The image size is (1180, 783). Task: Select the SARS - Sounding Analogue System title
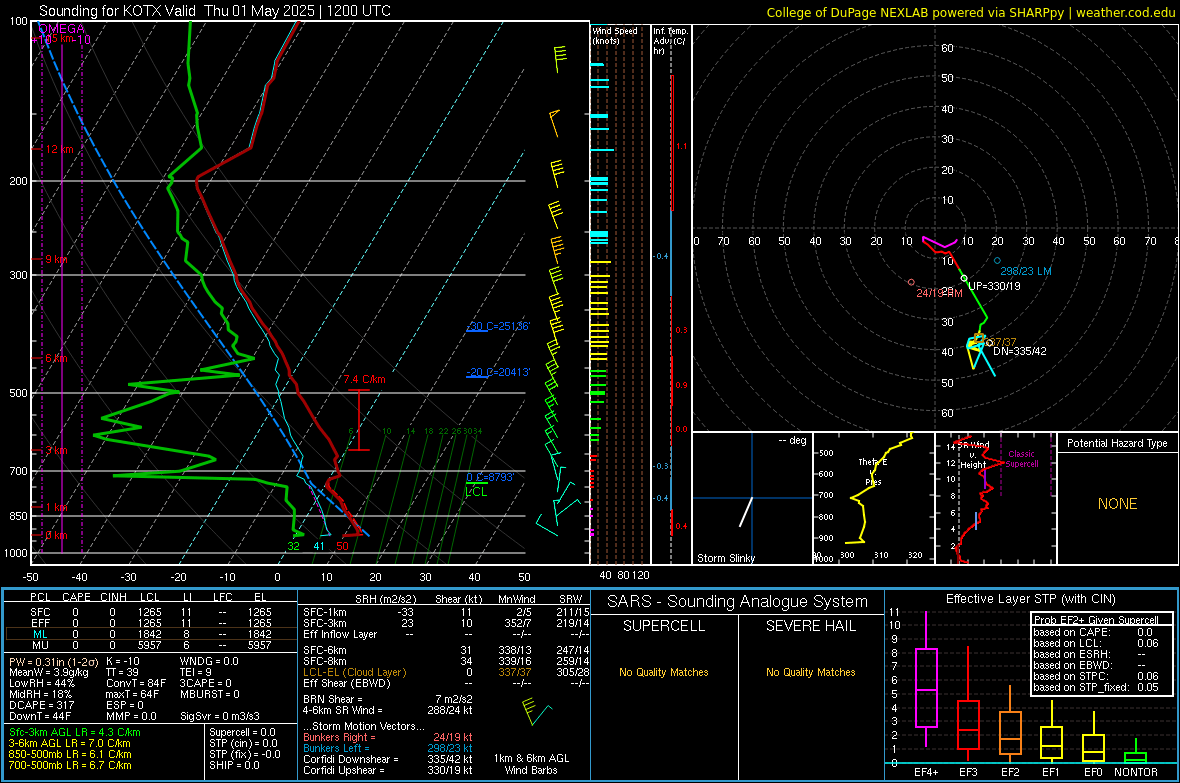[738, 602]
